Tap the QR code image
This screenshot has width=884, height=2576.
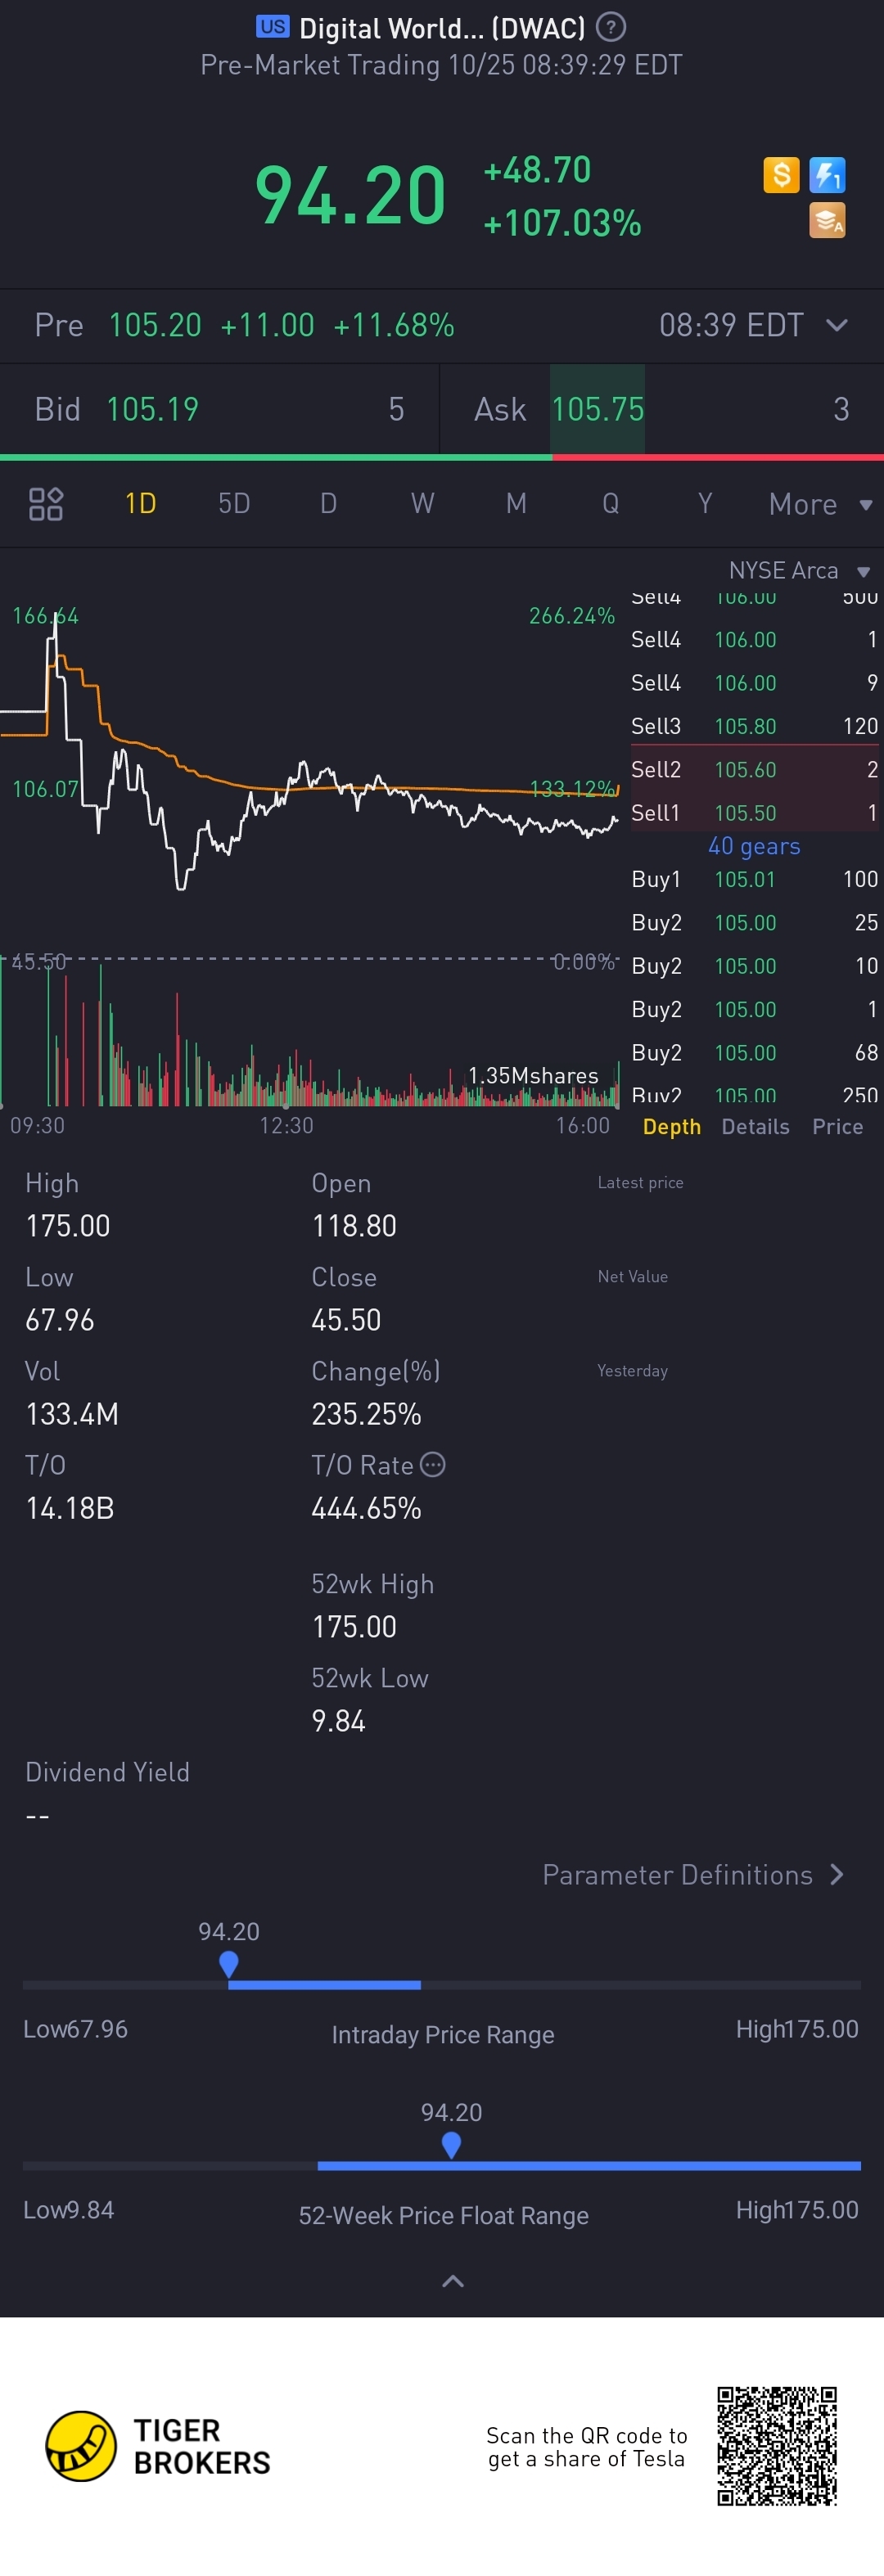[x=777, y=2446]
